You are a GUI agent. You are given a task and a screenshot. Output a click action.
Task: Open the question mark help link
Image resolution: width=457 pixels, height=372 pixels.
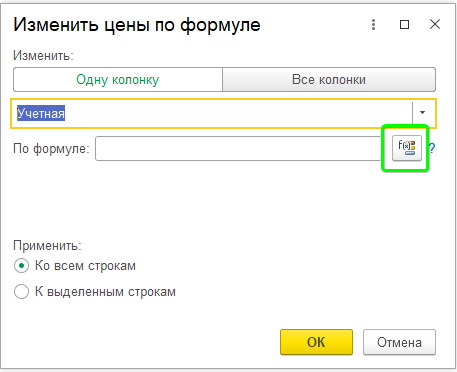(432, 148)
